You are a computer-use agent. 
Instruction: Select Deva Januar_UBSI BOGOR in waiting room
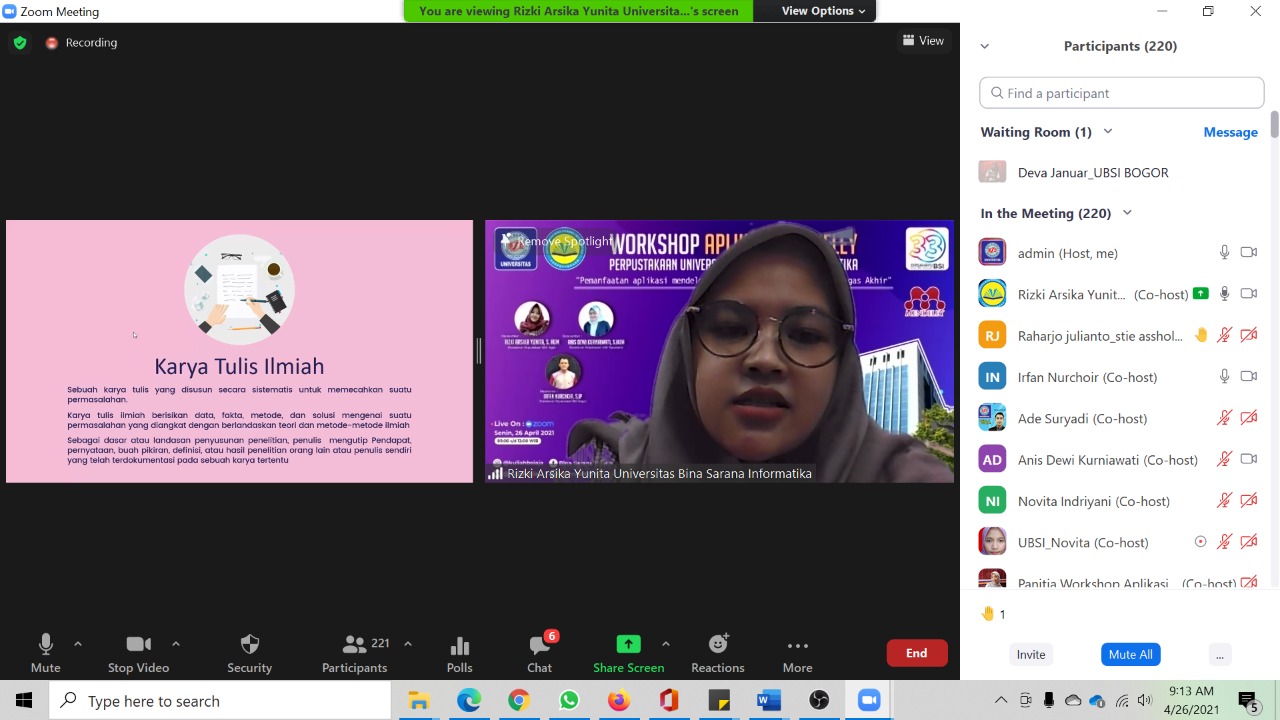tap(1118, 172)
